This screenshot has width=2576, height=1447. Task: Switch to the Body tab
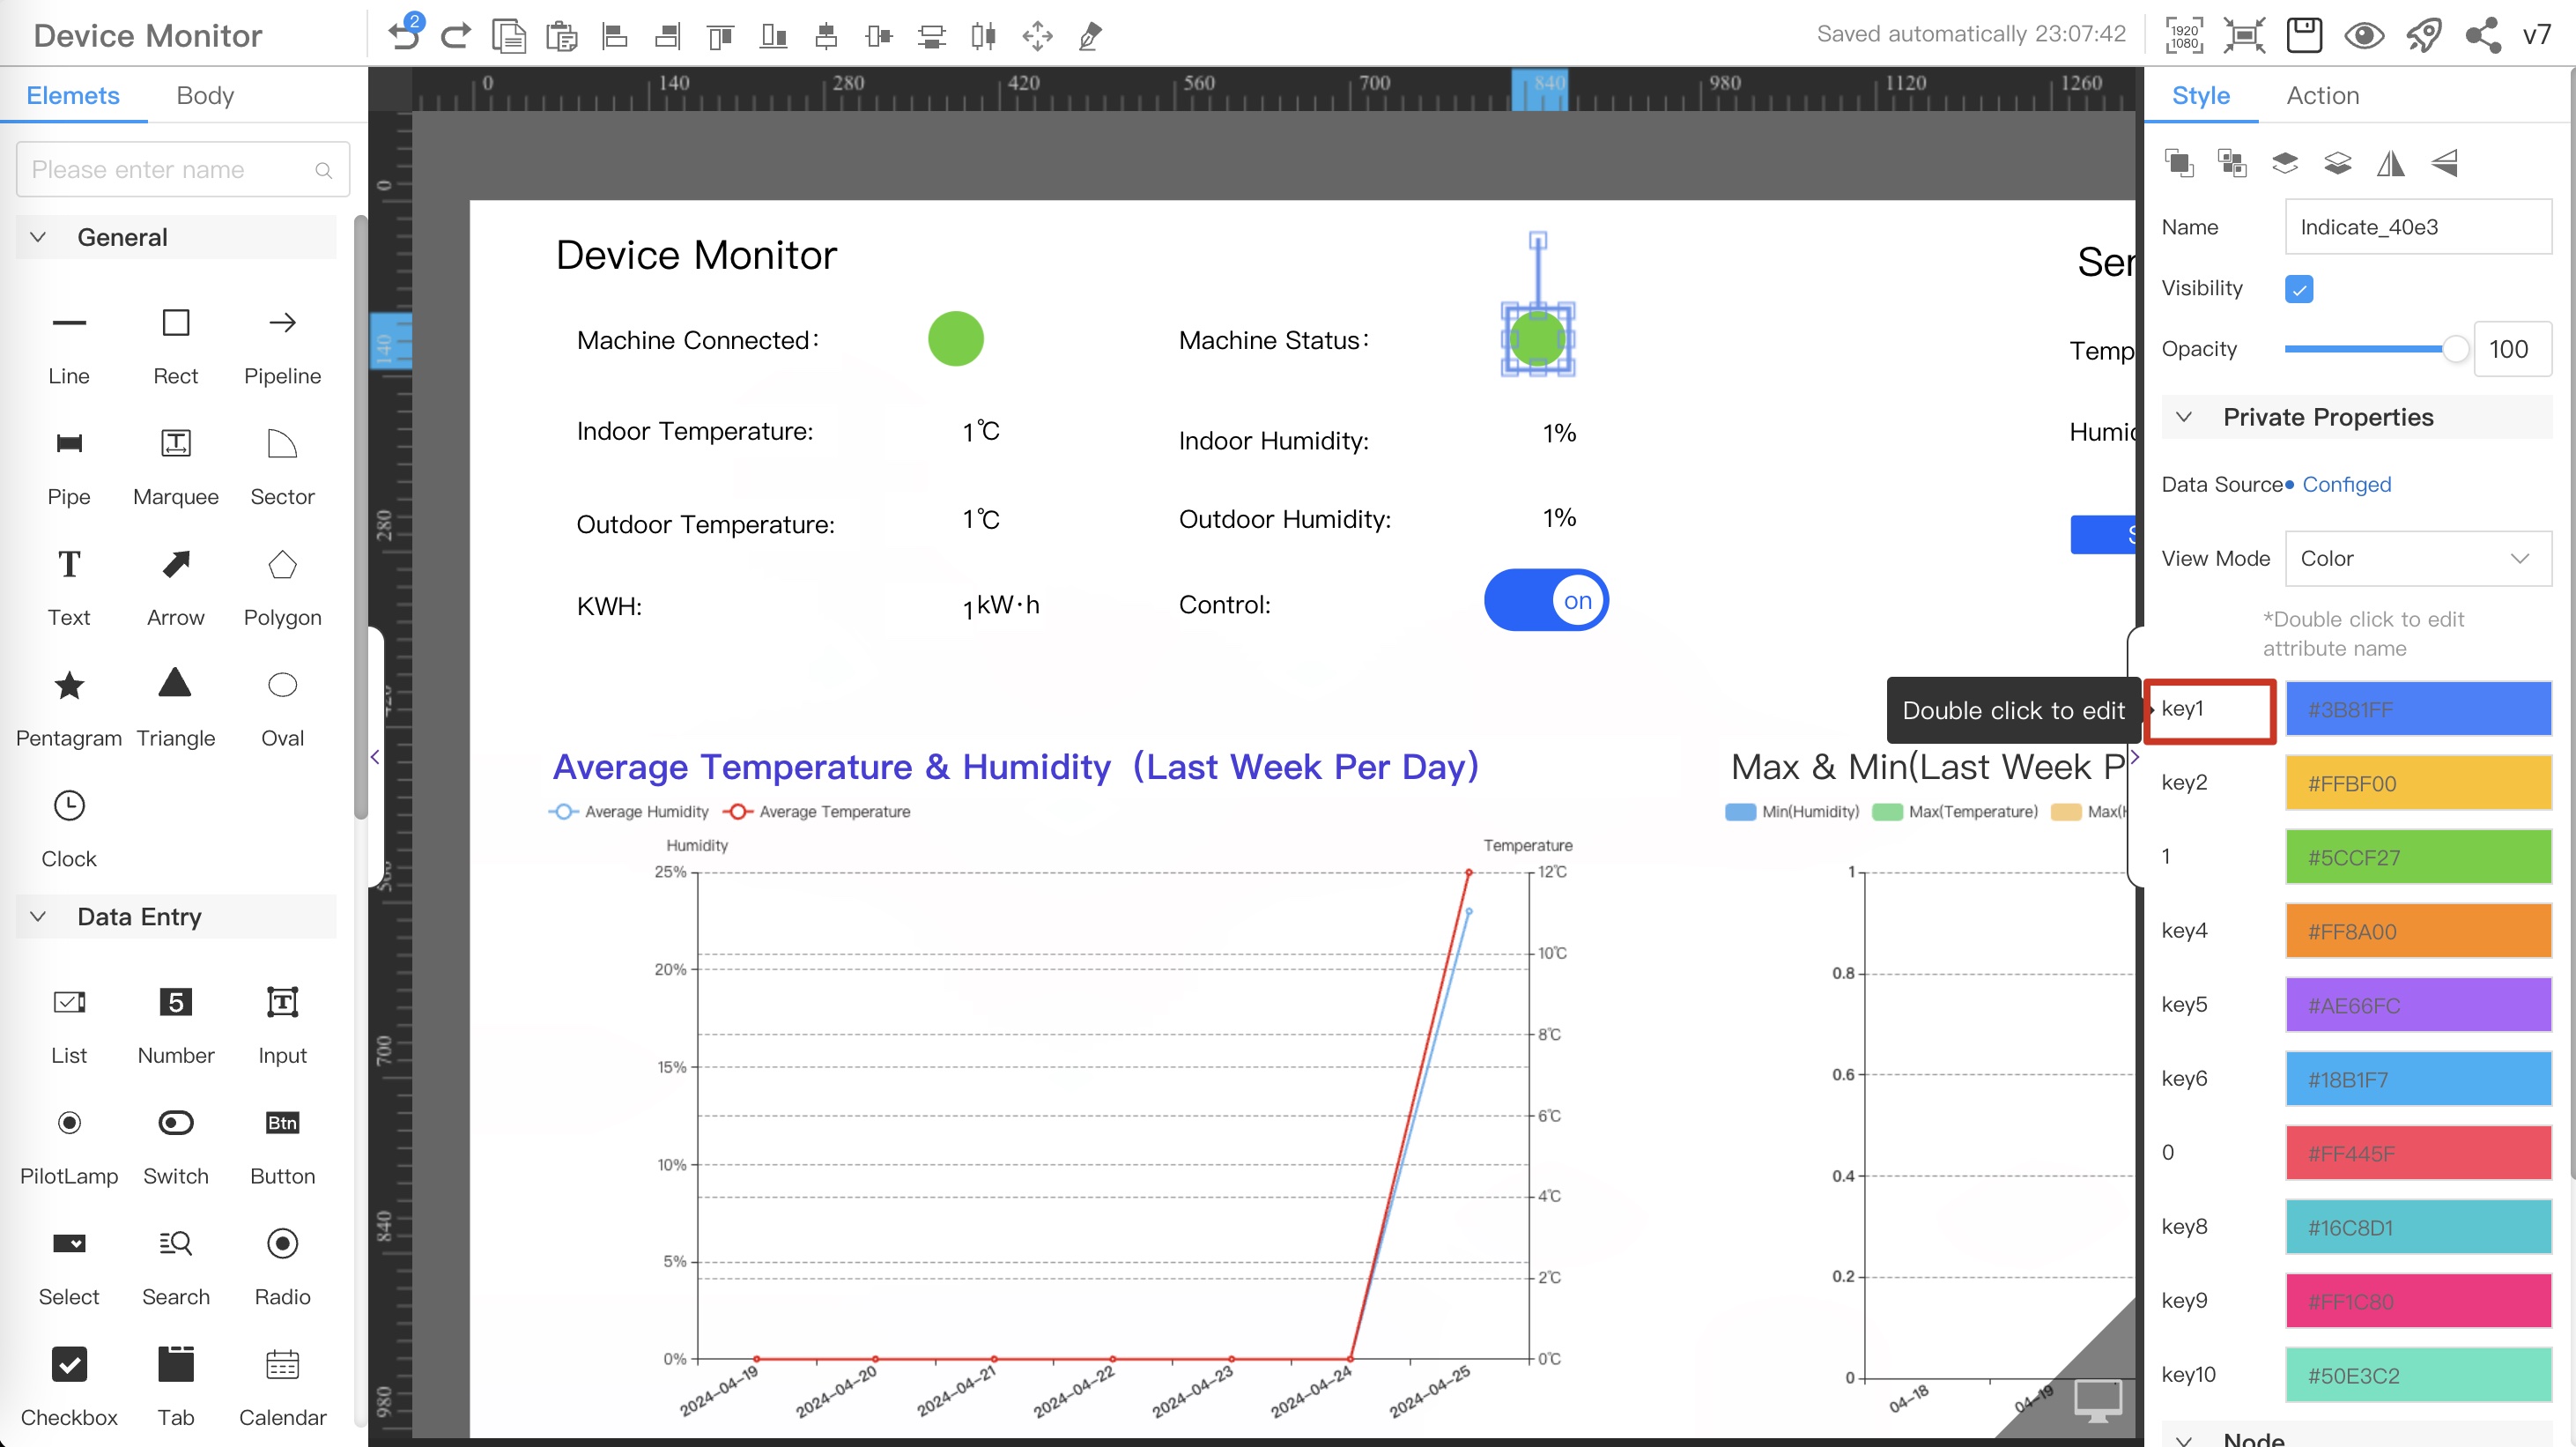[x=205, y=95]
